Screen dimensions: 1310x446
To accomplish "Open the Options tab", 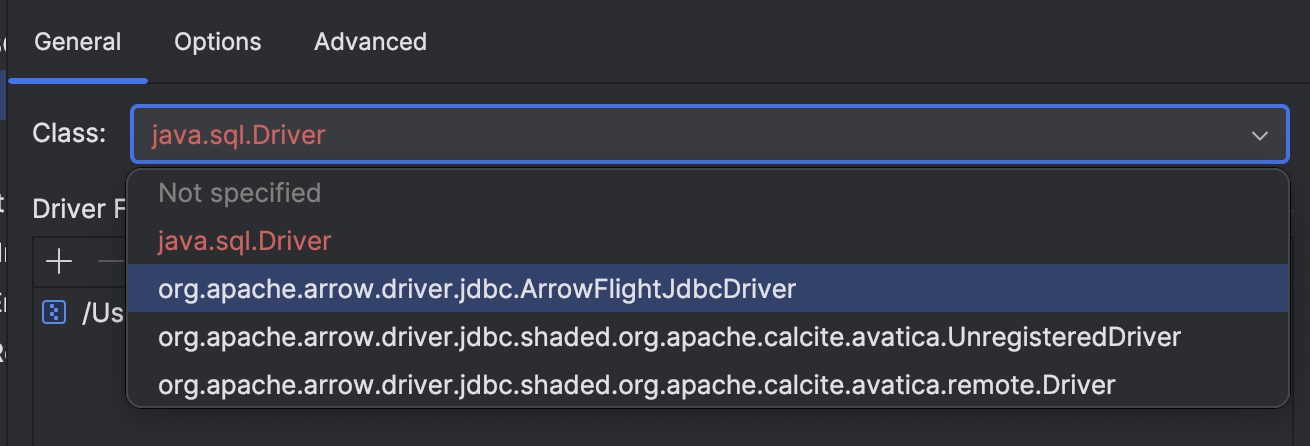I will (217, 42).
